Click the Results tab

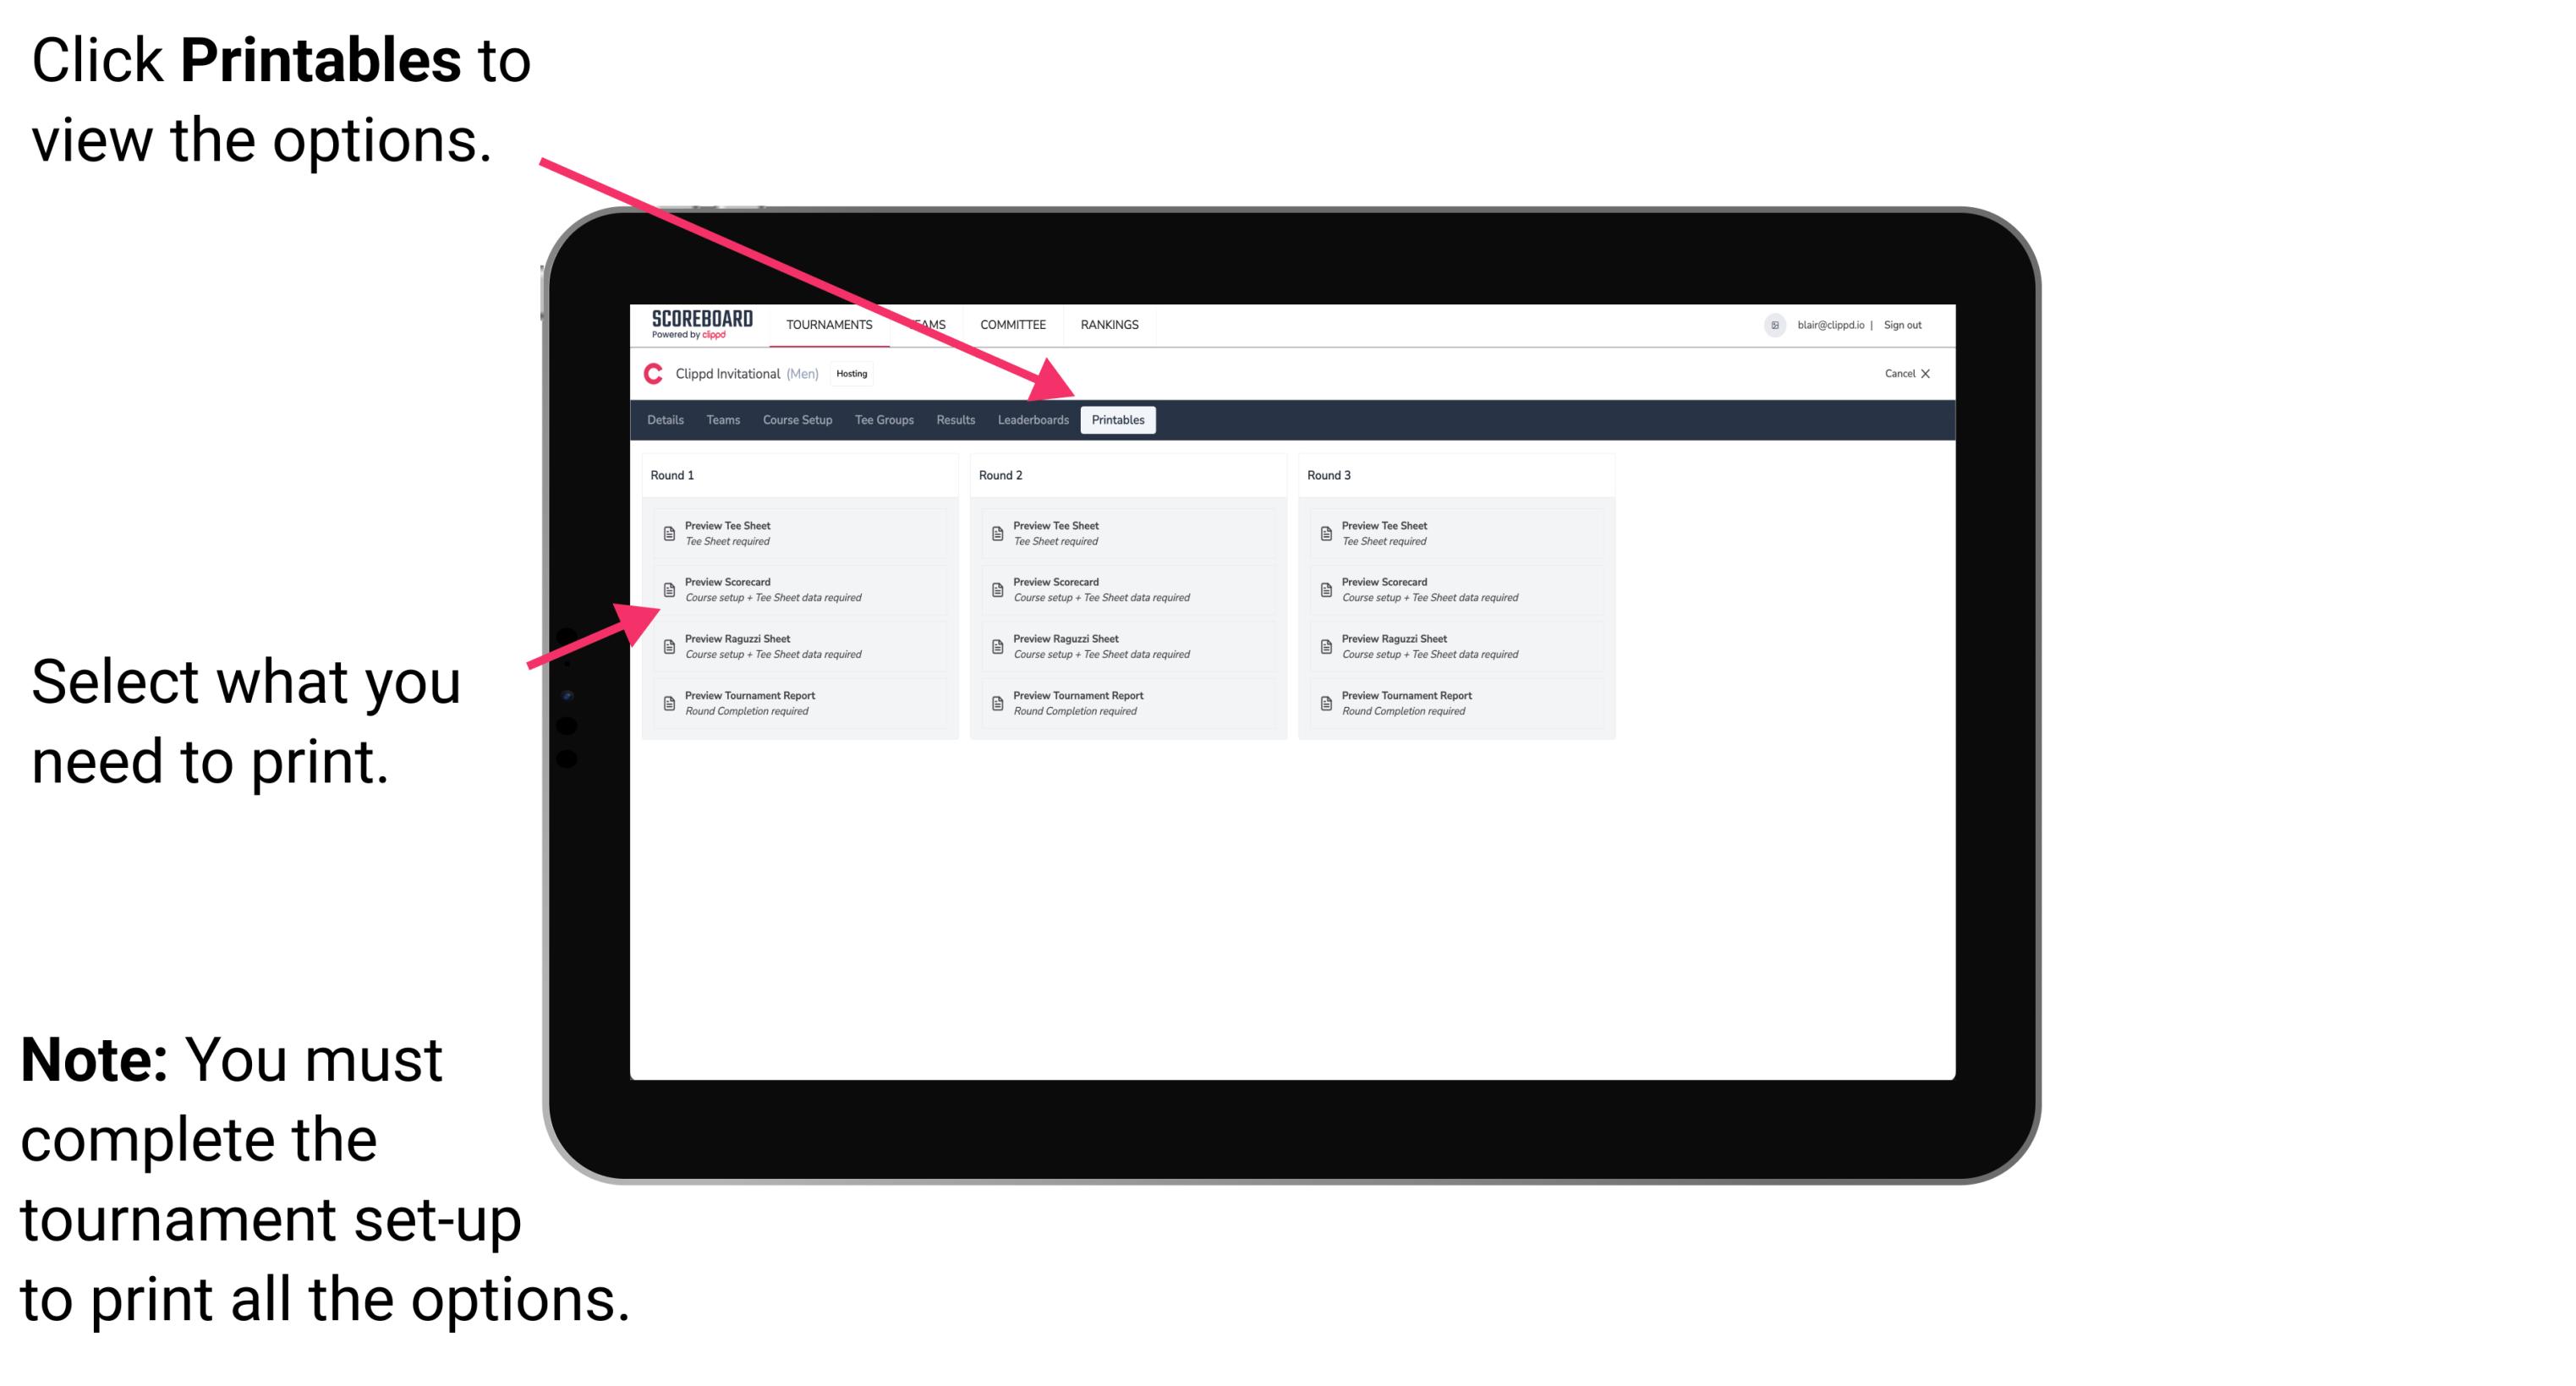point(952,420)
